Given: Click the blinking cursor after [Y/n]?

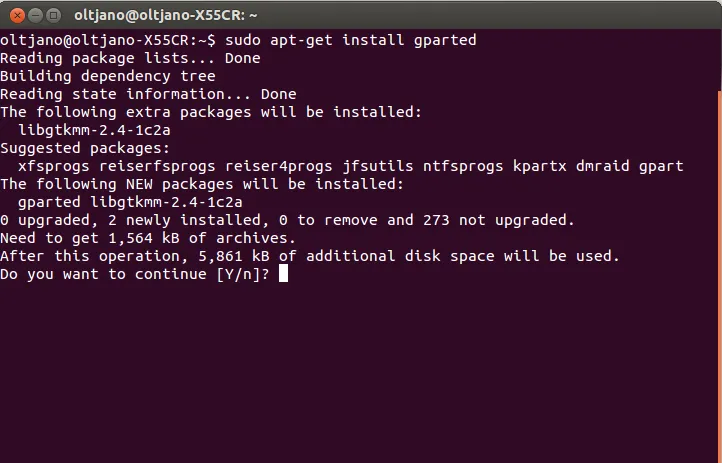Looking at the screenshot, I should (283, 274).
